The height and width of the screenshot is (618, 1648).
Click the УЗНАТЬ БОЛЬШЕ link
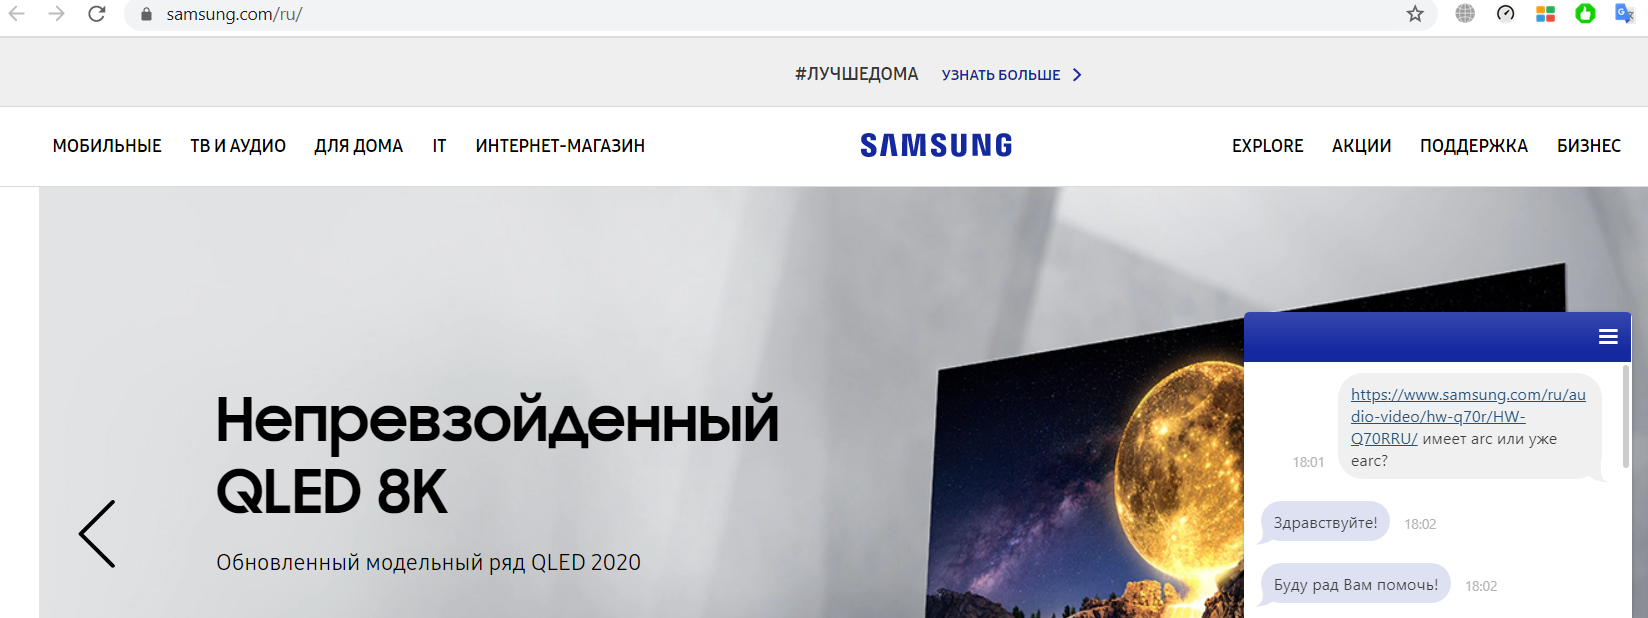1001,75
